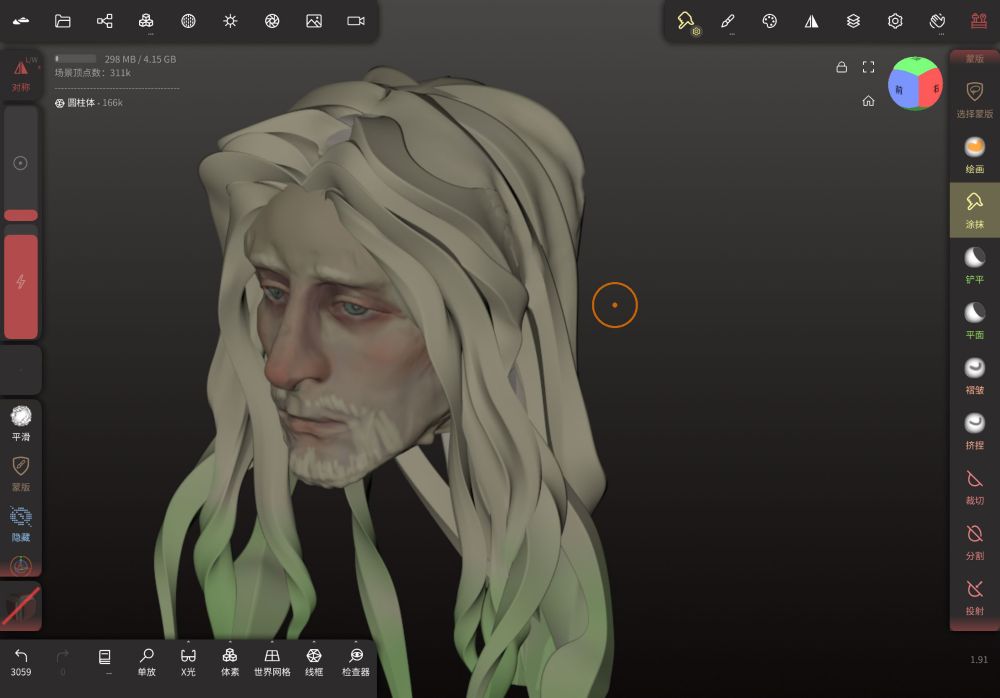
Task: Undo the last action (3059)
Action: click(21, 662)
